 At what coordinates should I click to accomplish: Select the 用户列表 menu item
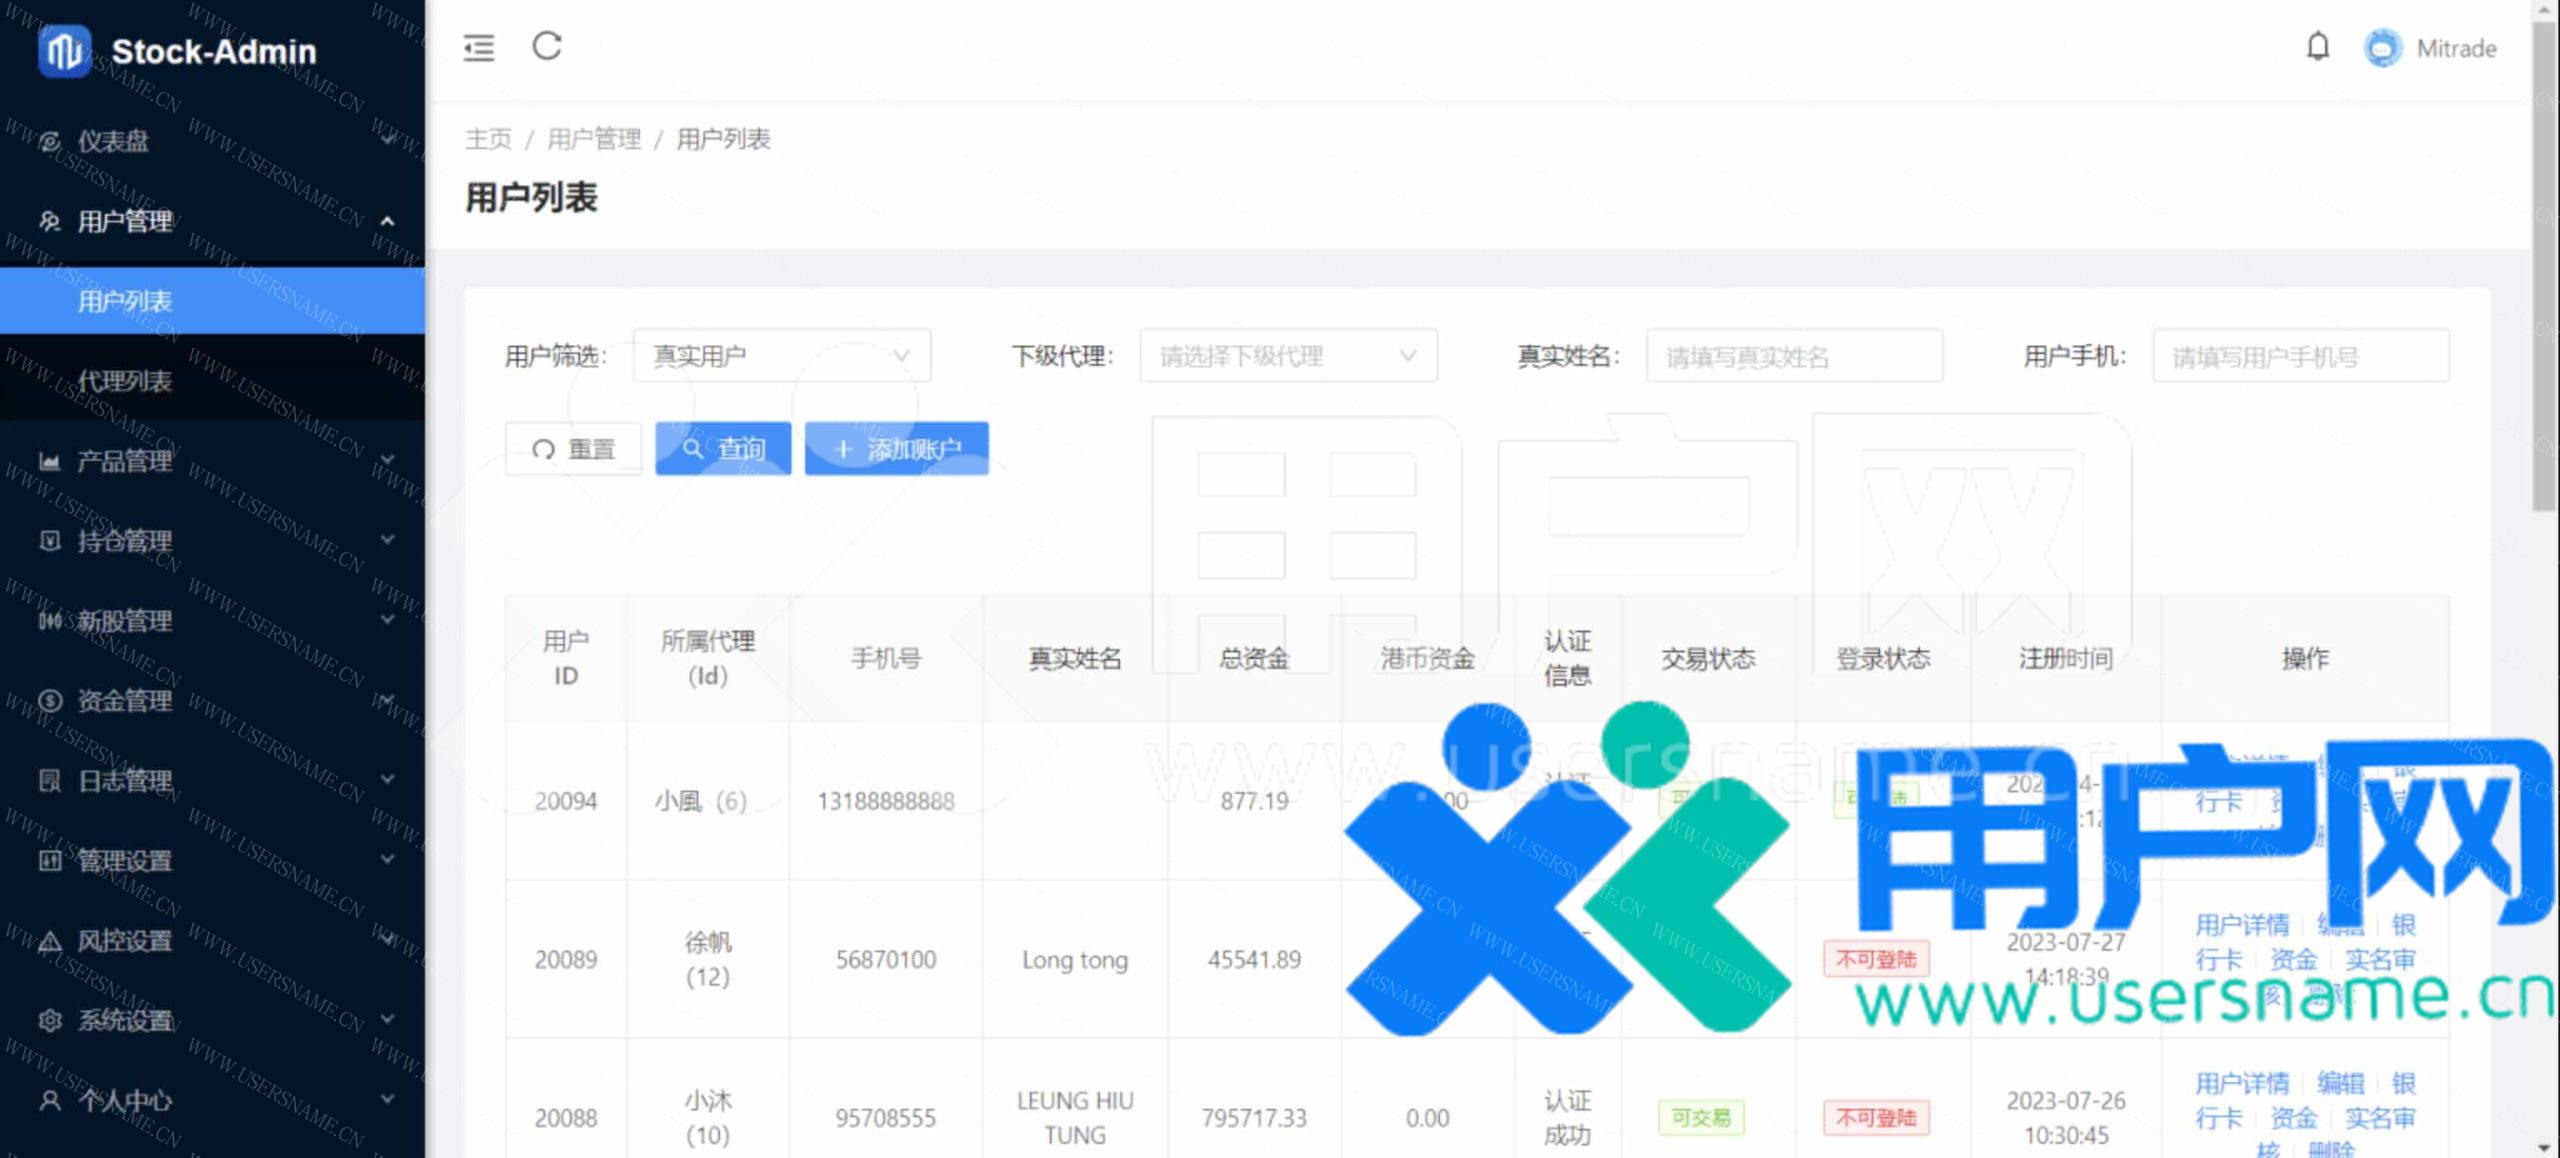125,301
